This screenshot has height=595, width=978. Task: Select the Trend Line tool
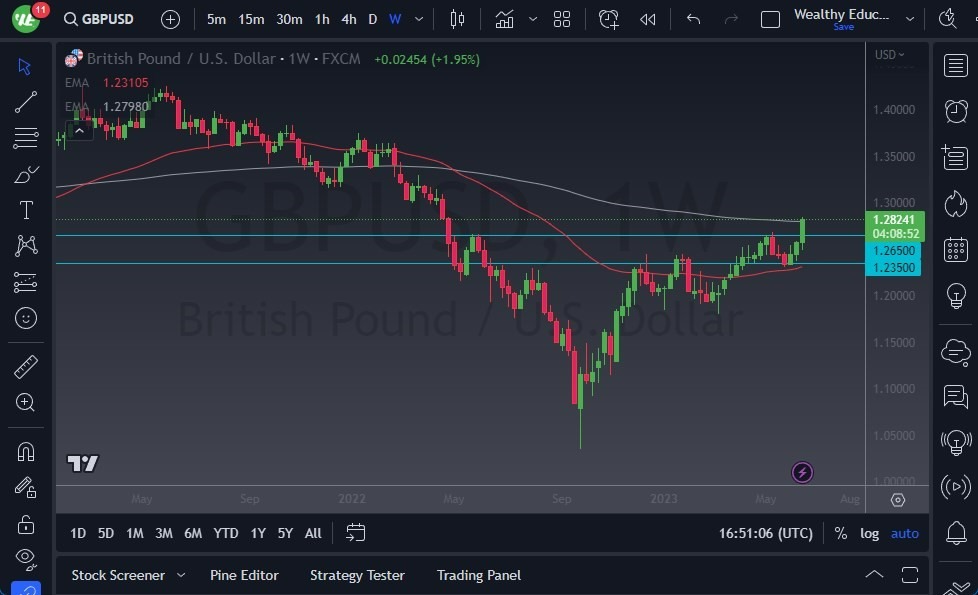27,102
